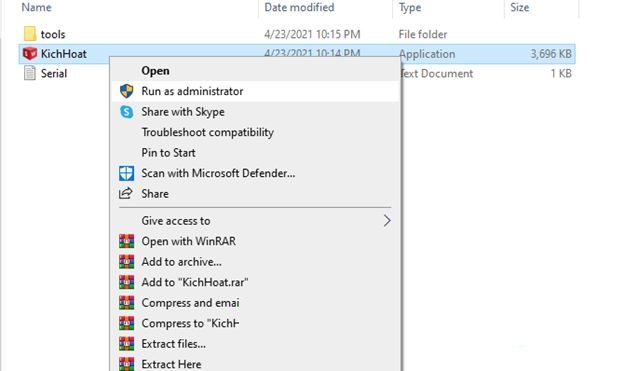Choose Open with WinRAR
This screenshot has height=371, width=624.
(x=255, y=241)
